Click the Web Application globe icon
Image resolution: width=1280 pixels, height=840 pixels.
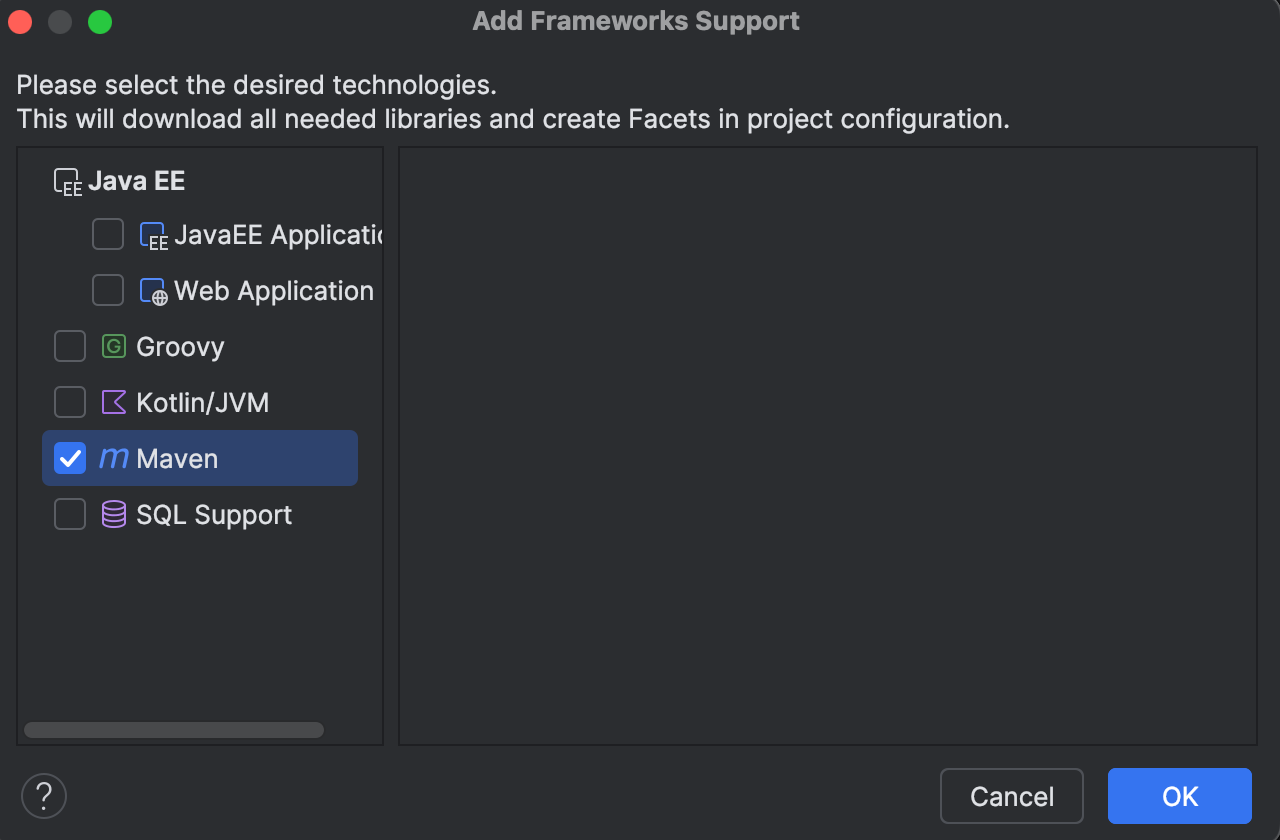click(153, 292)
